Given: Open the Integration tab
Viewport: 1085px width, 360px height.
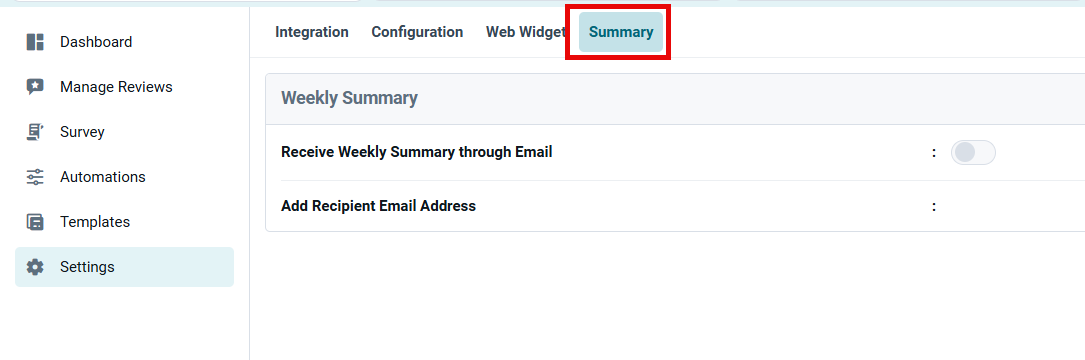Looking at the screenshot, I should [x=312, y=32].
